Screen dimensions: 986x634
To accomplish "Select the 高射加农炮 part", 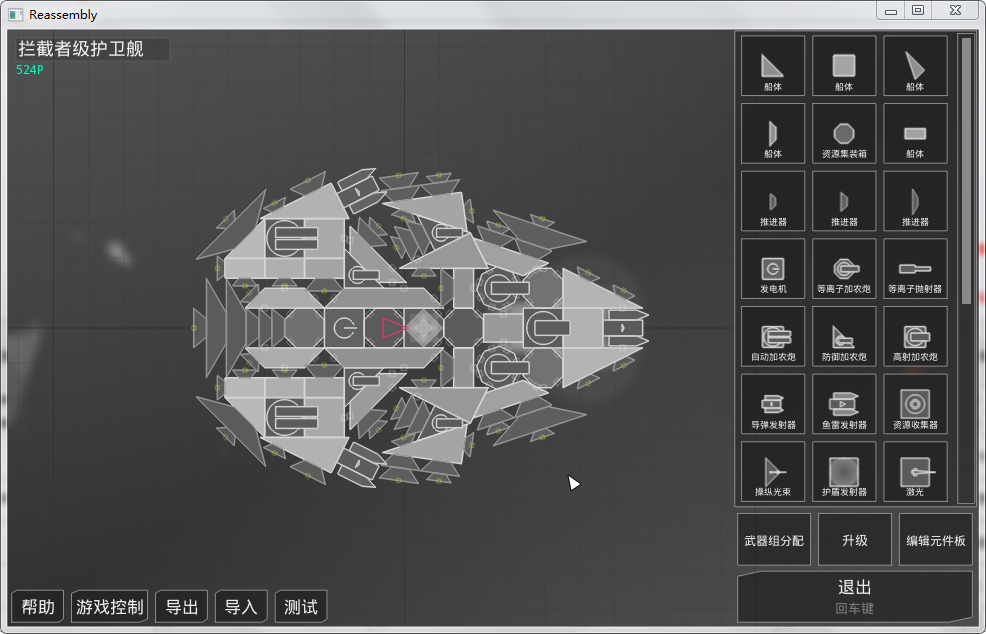I will [x=915, y=337].
